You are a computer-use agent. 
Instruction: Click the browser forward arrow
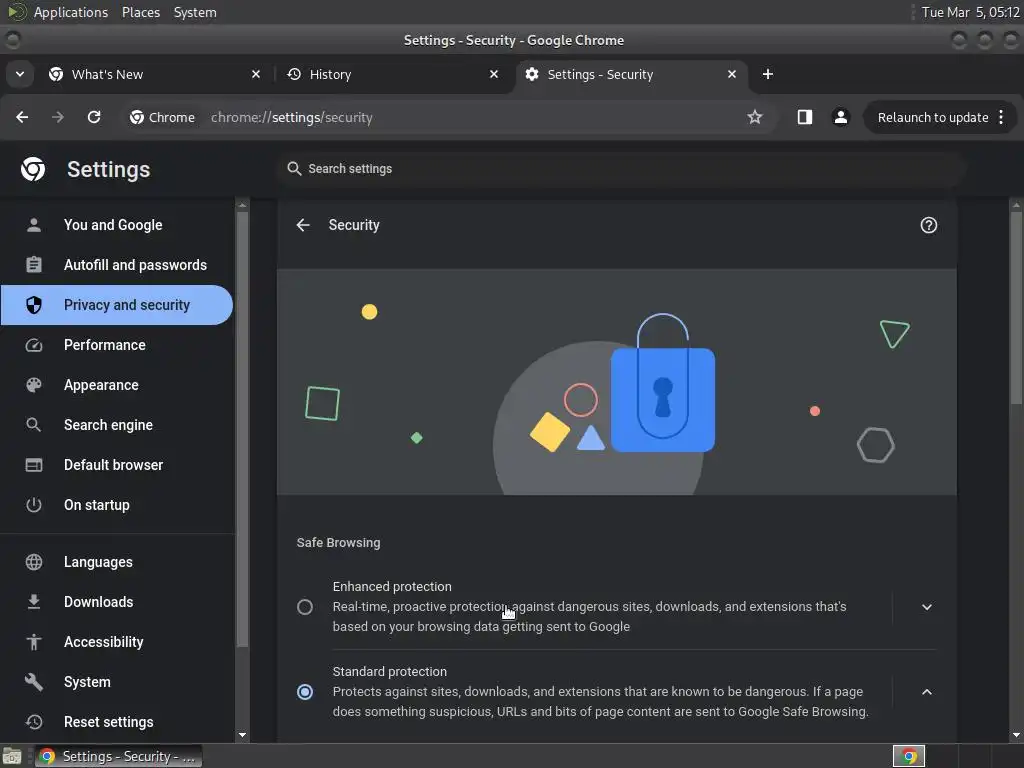[x=57, y=117]
